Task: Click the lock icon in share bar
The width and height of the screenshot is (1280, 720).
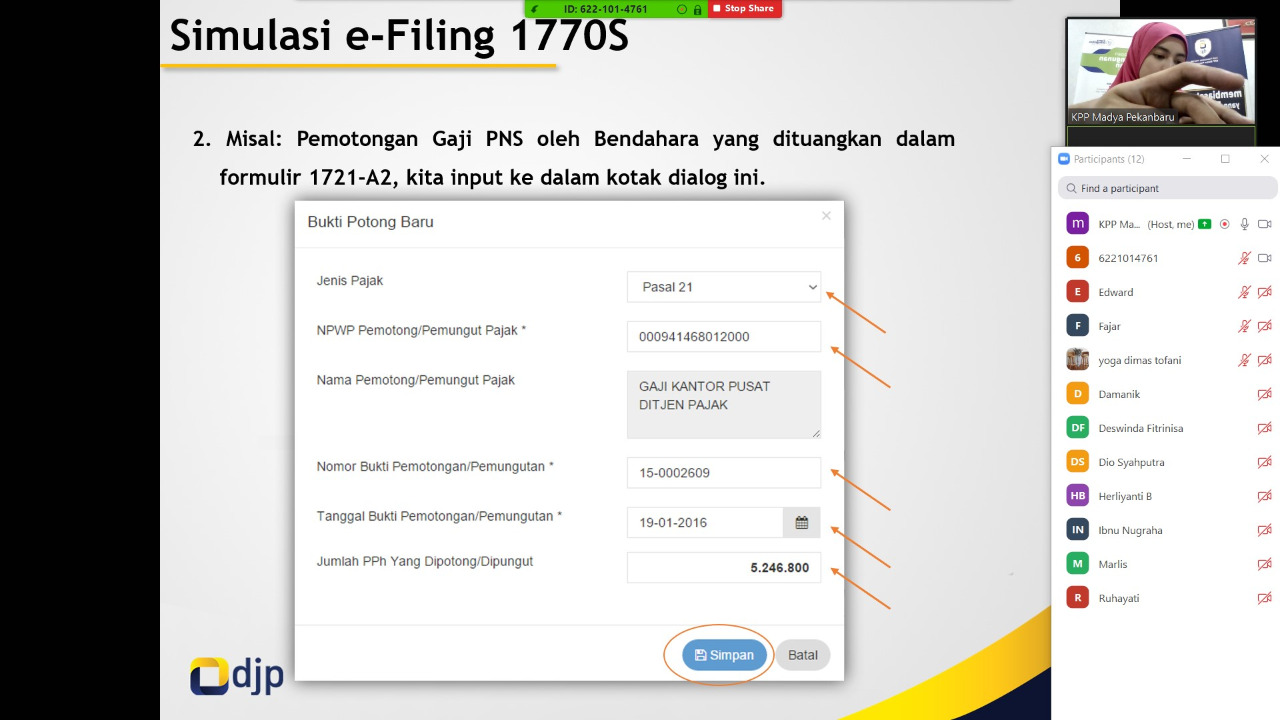Action: coord(697,9)
